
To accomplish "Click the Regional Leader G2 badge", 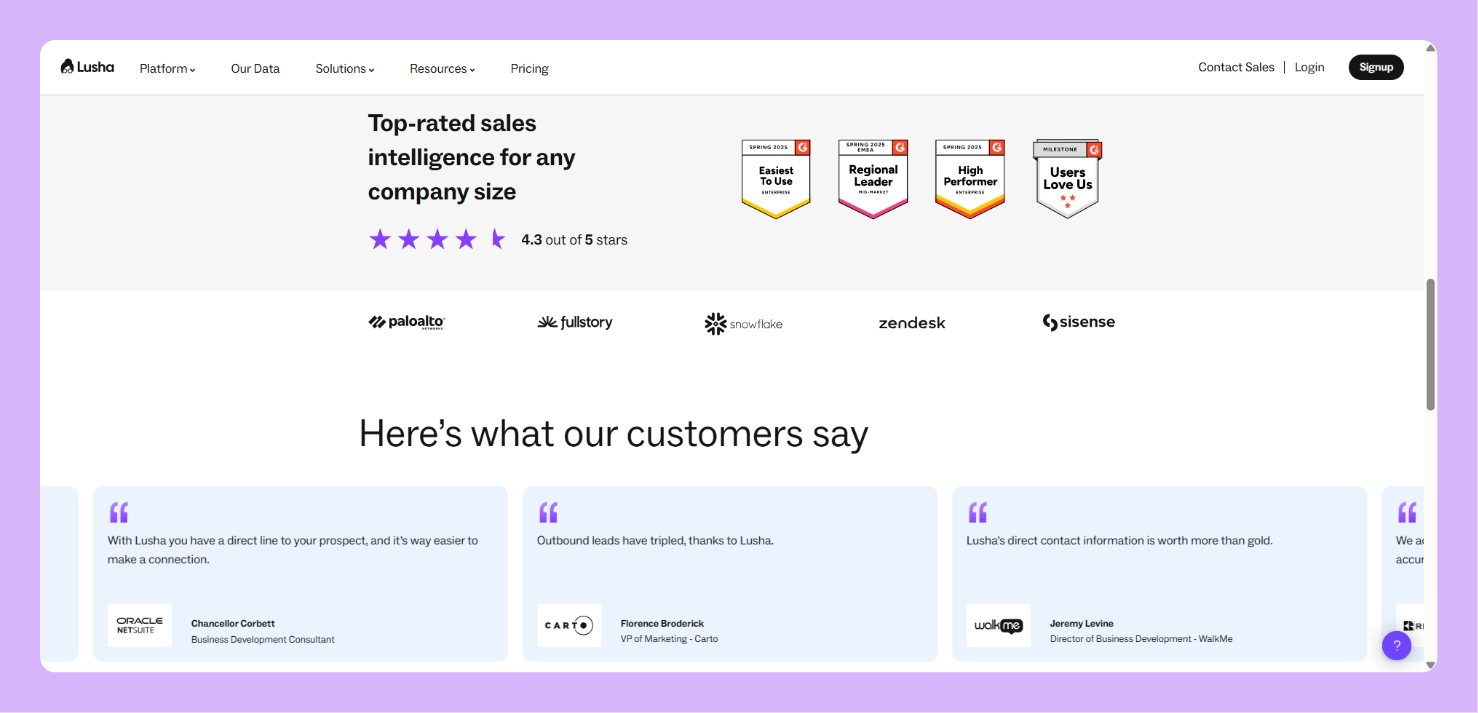I will pos(873,178).
